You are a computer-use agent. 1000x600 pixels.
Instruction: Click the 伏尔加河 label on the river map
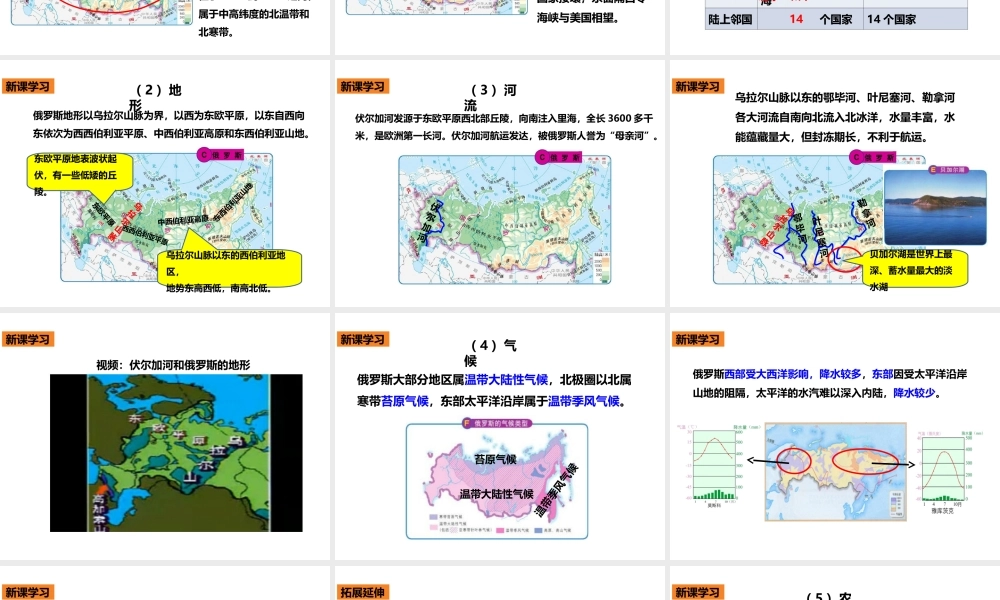coord(429,222)
